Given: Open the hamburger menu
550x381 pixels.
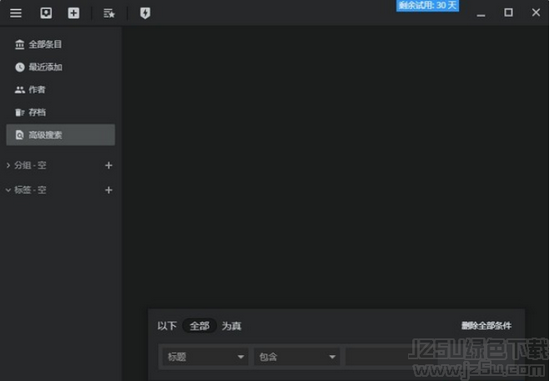Looking at the screenshot, I should pos(16,13).
